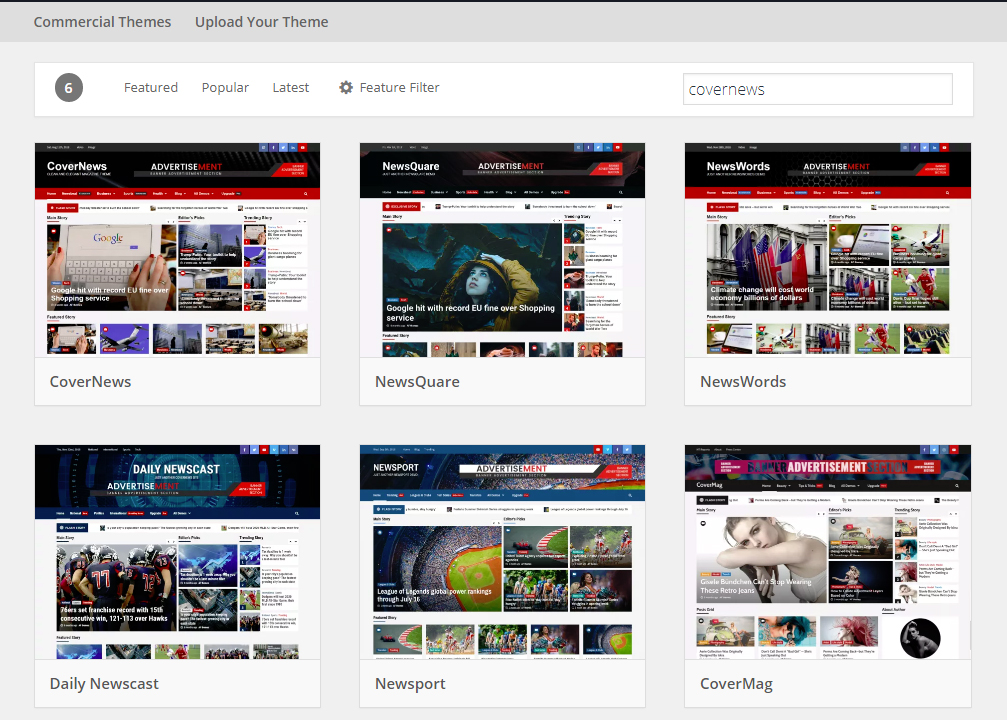Click the NewsQuare theme name
The image size is (1007, 720).
[x=417, y=382]
